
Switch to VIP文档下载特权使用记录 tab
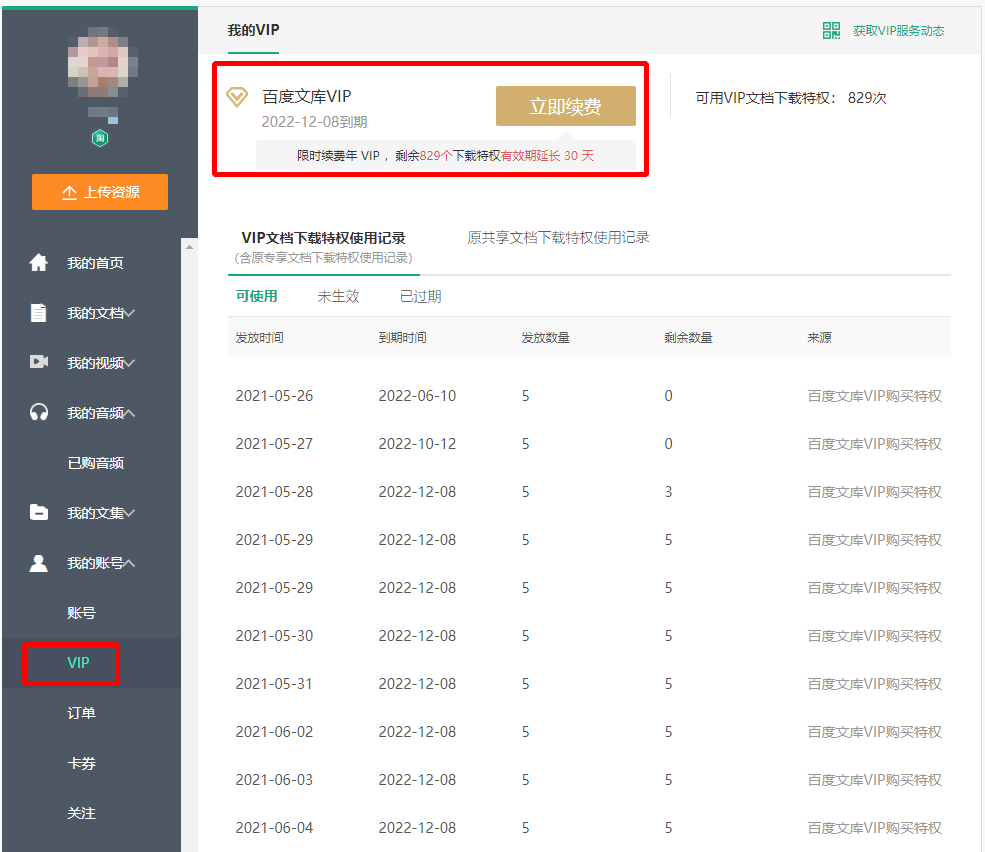324,246
